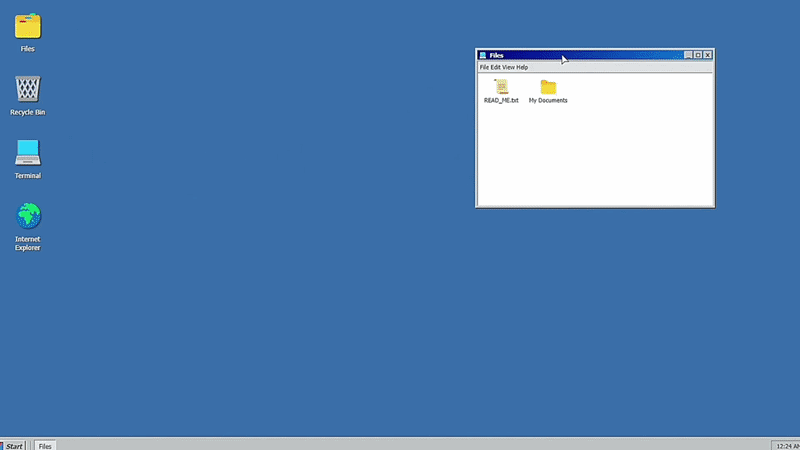Click the Files taskbar button
This screenshot has height=450, width=800.
pos(45,446)
